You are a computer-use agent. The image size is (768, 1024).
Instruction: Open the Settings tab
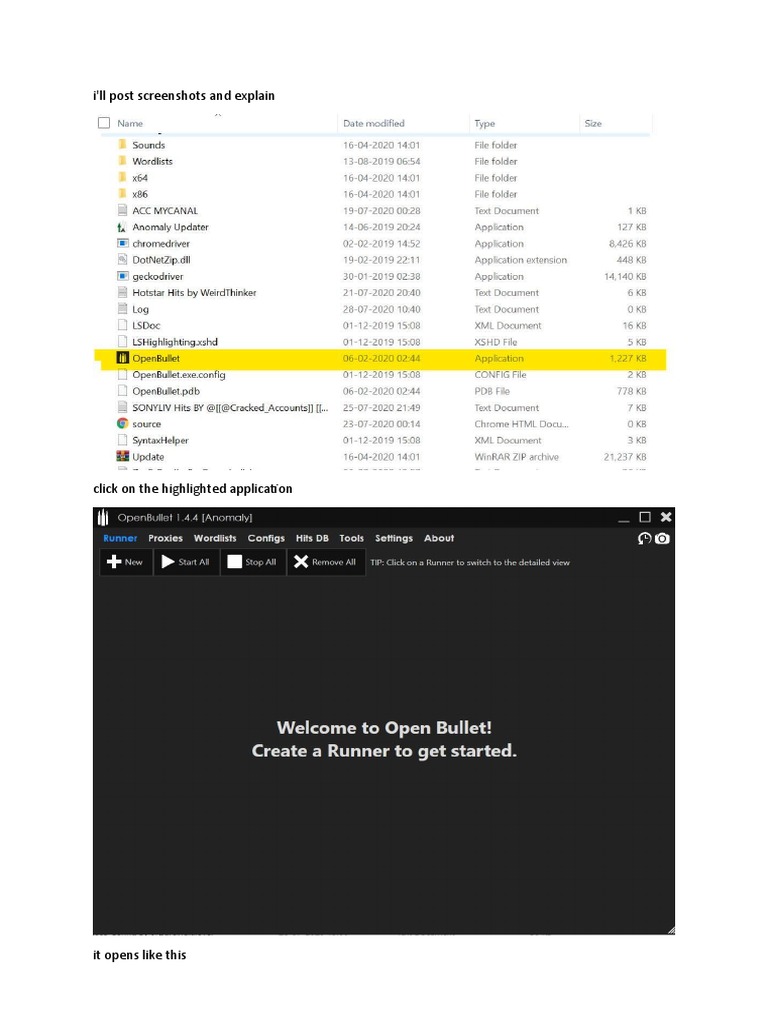point(394,538)
